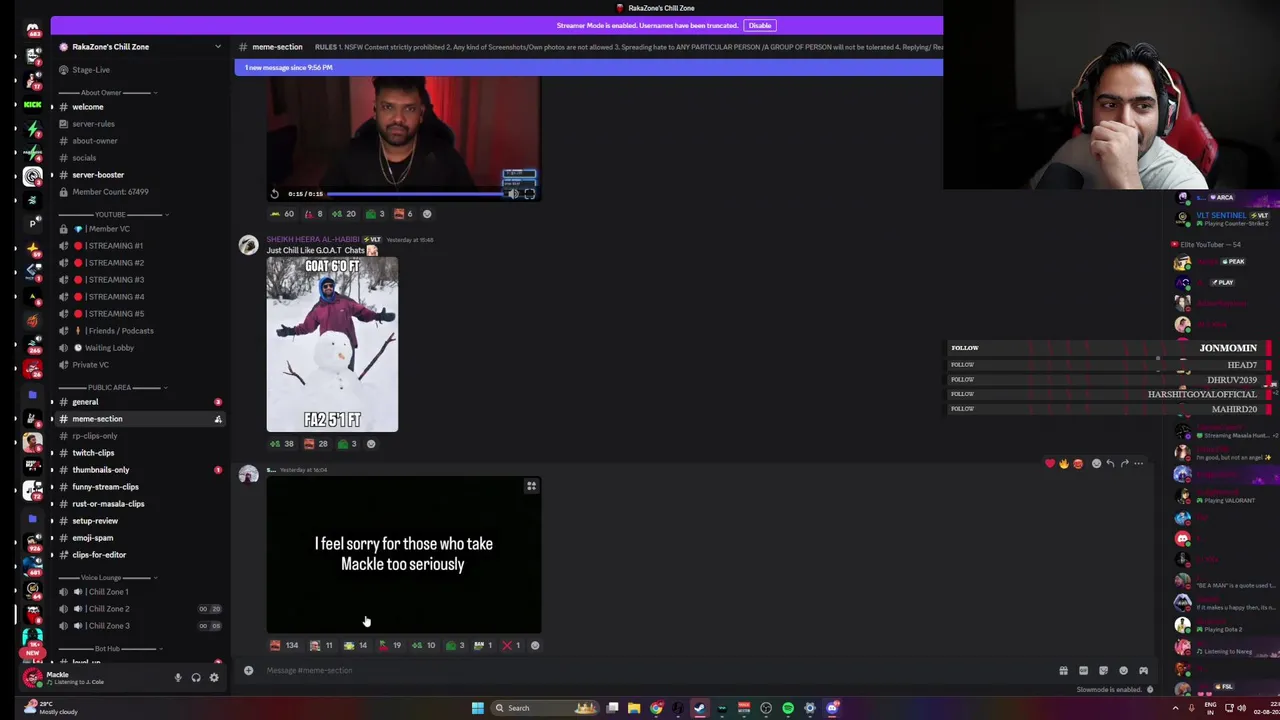Replay the video with the restart icon
The height and width of the screenshot is (720, 1280).
[x=275, y=194]
